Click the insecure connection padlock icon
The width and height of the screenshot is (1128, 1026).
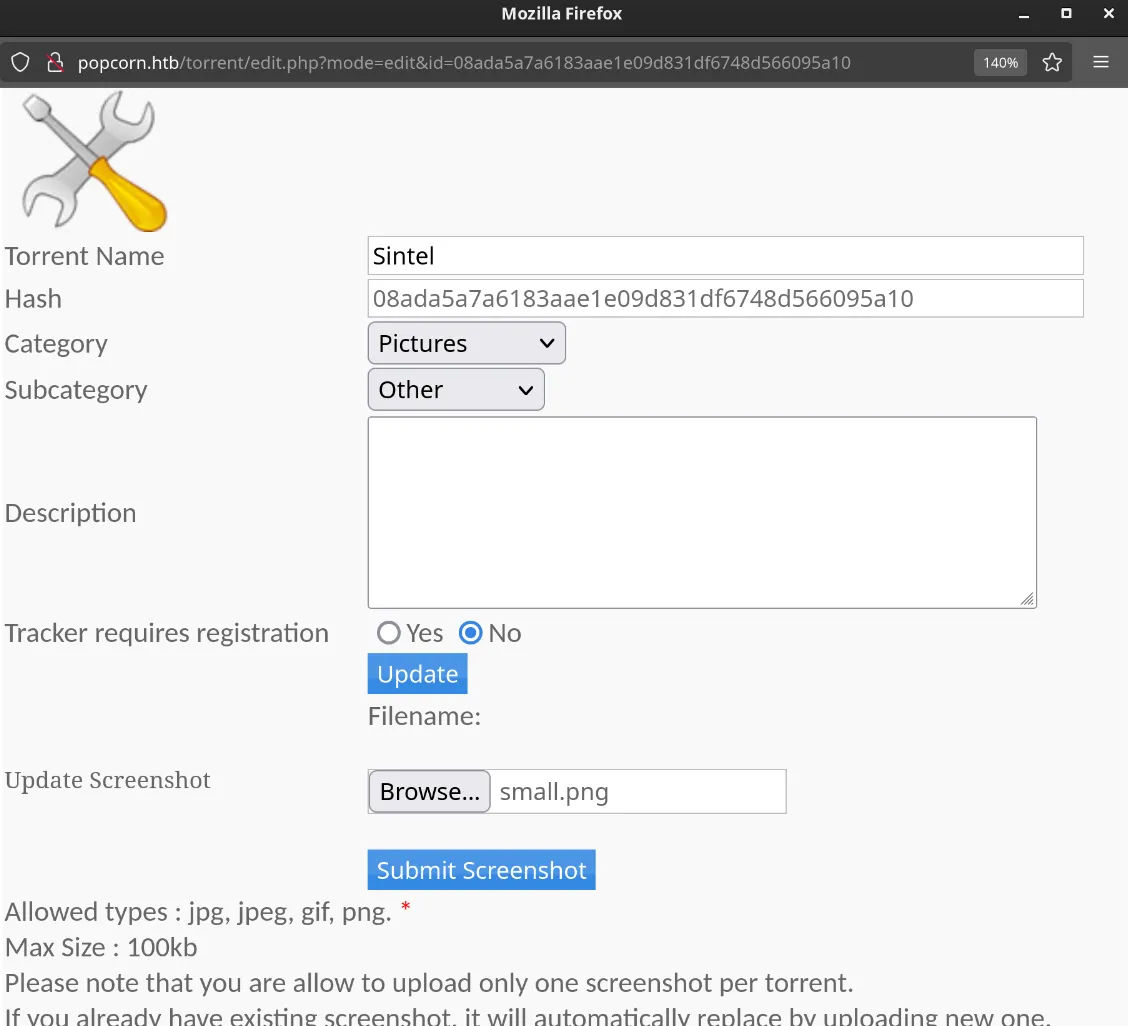(x=55, y=63)
